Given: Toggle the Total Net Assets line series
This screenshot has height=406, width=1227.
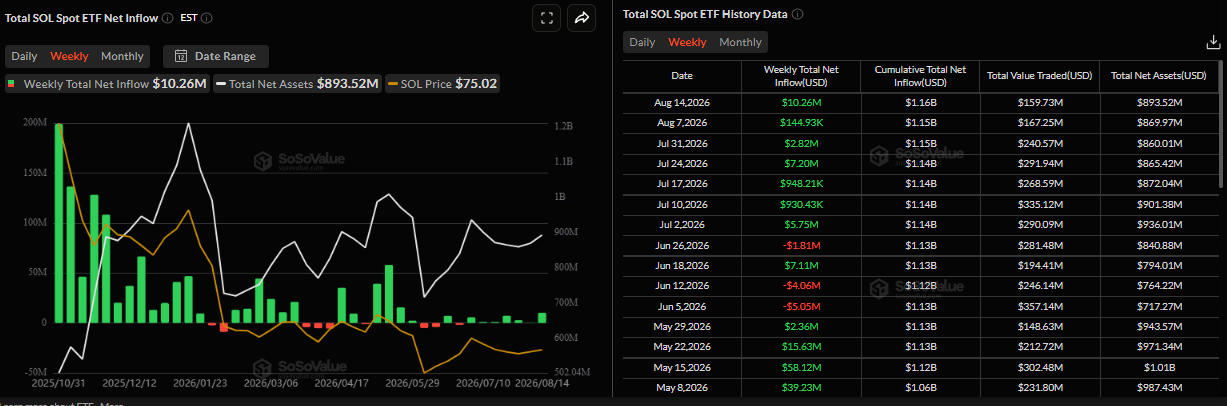Looking at the screenshot, I should click(297, 84).
